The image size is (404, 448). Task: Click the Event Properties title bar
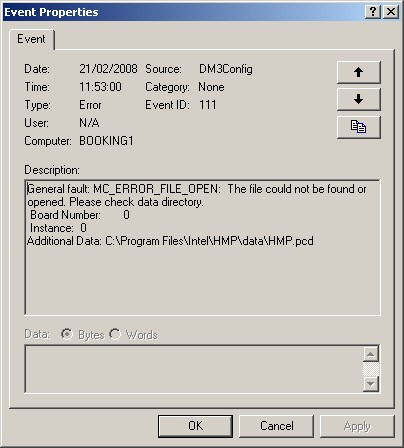tap(183, 12)
